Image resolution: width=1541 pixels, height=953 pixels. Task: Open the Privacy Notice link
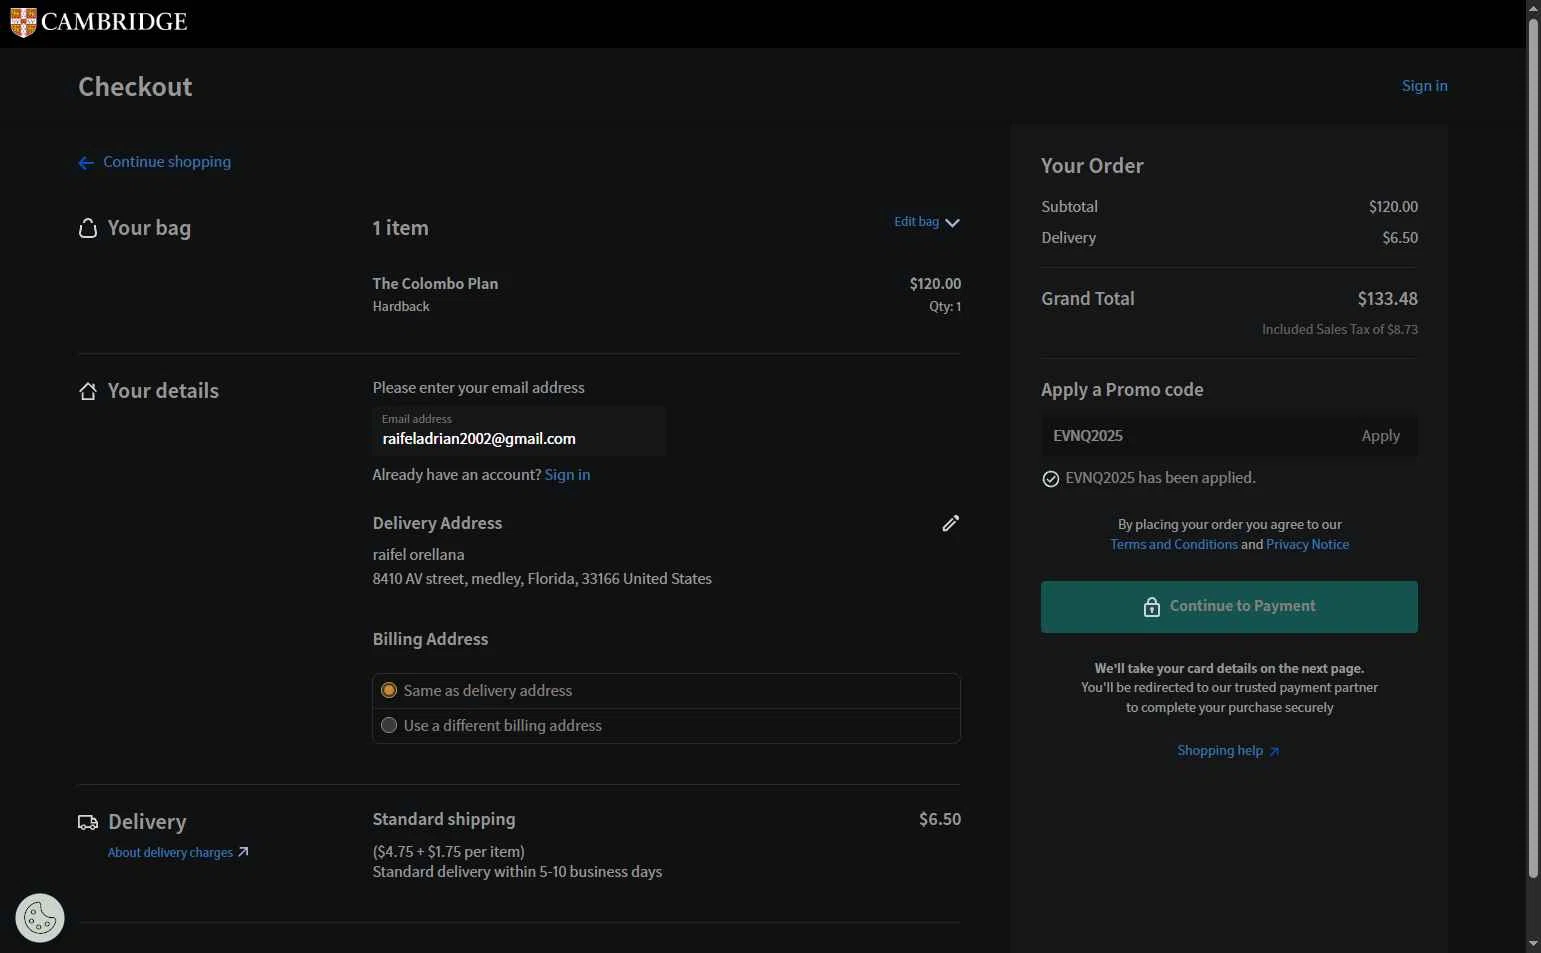[x=1307, y=544]
